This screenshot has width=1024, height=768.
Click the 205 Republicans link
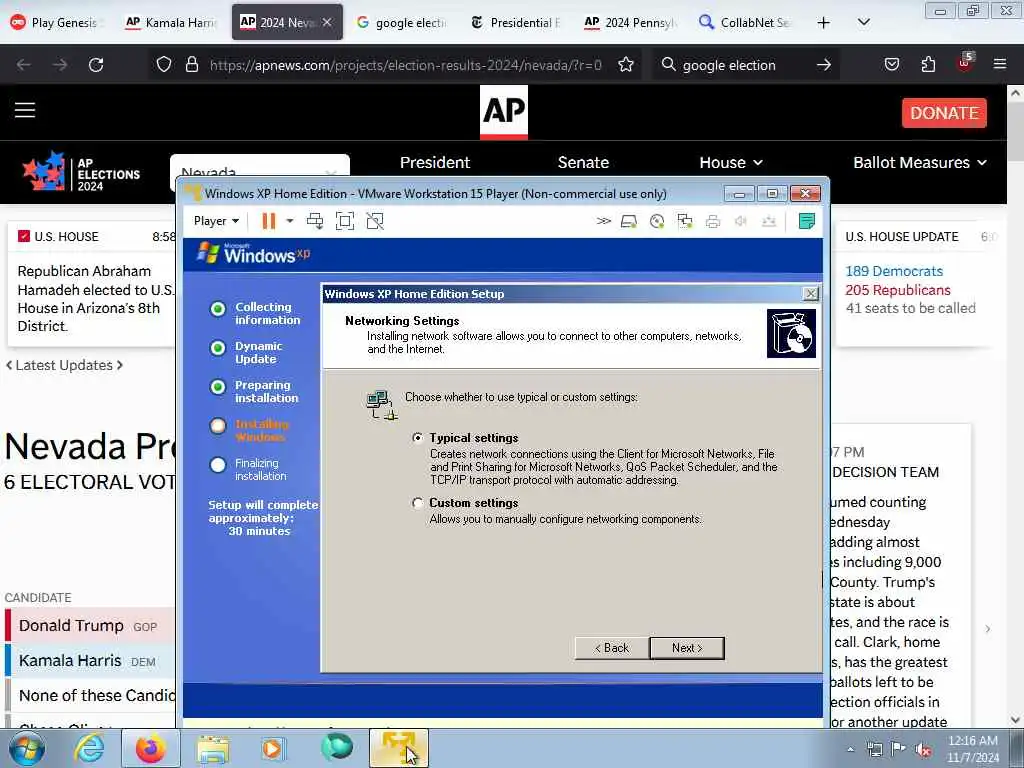click(898, 290)
